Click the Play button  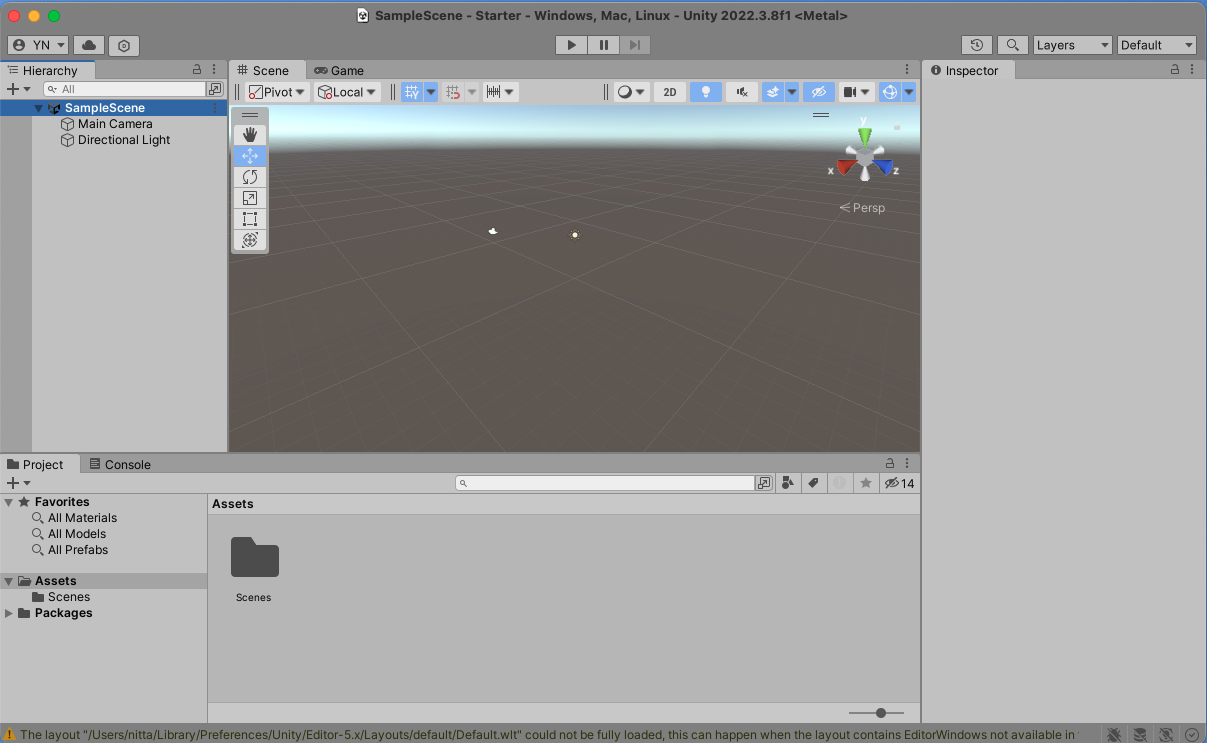[571, 45]
